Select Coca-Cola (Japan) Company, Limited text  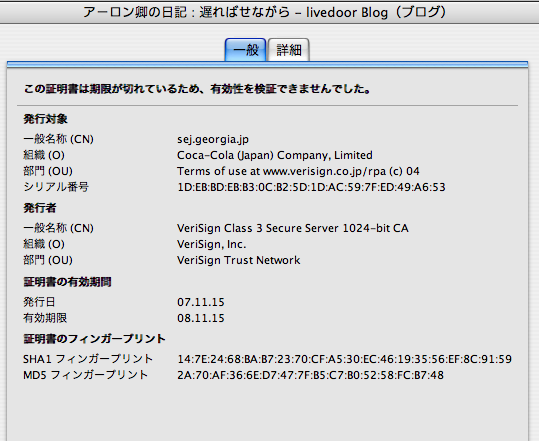pos(275,155)
